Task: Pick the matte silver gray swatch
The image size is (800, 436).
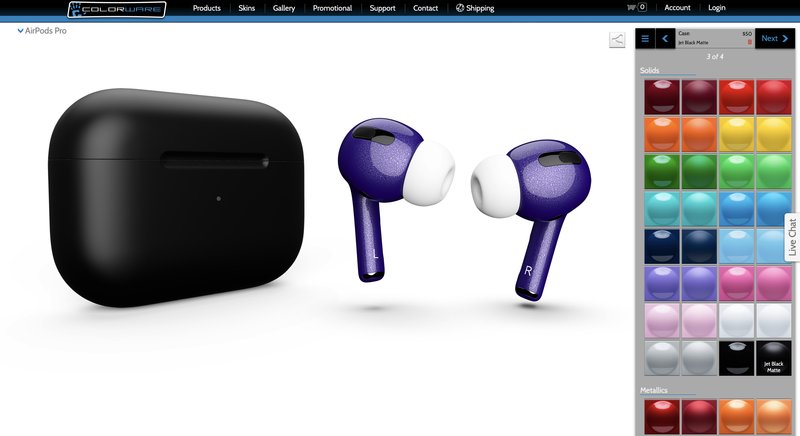Action: pos(699,358)
